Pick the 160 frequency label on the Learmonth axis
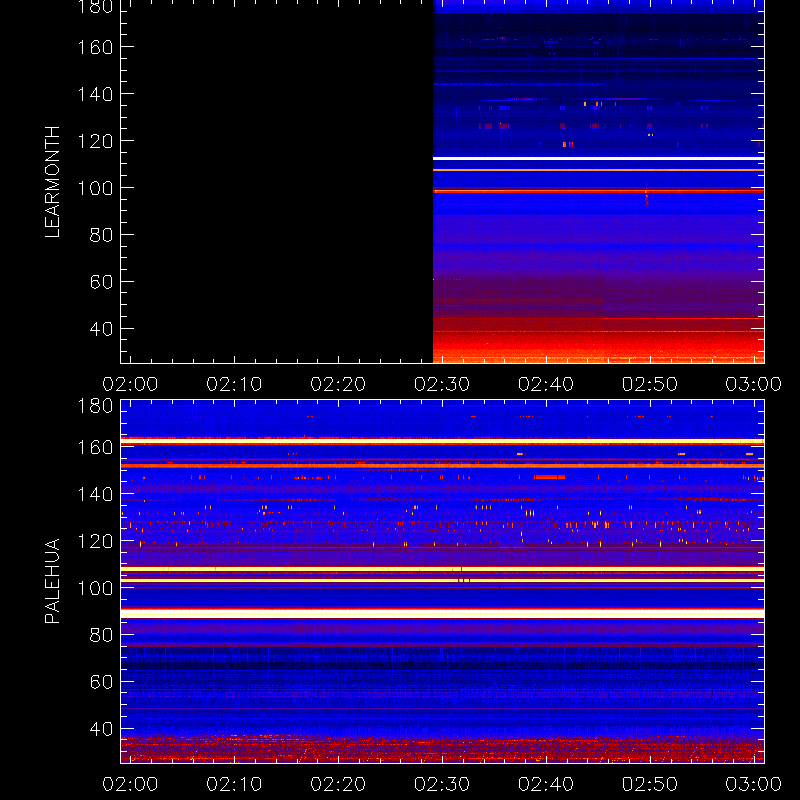 click(x=95, y=47)
